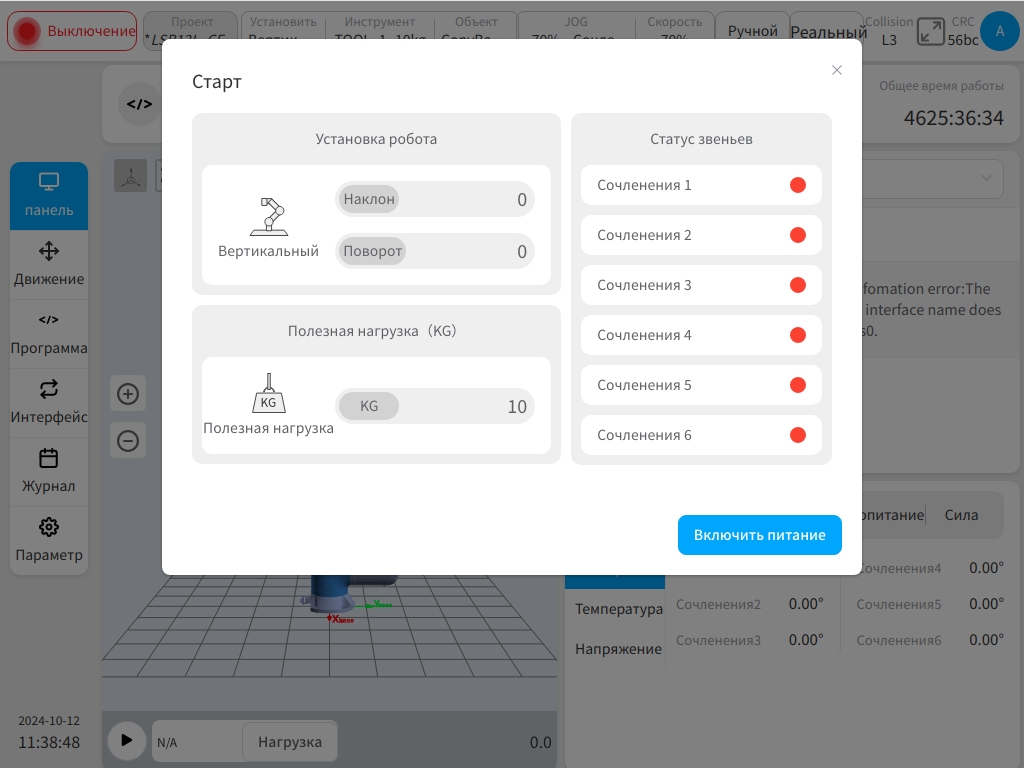Edit the KG payload value field

click(435, 406)
